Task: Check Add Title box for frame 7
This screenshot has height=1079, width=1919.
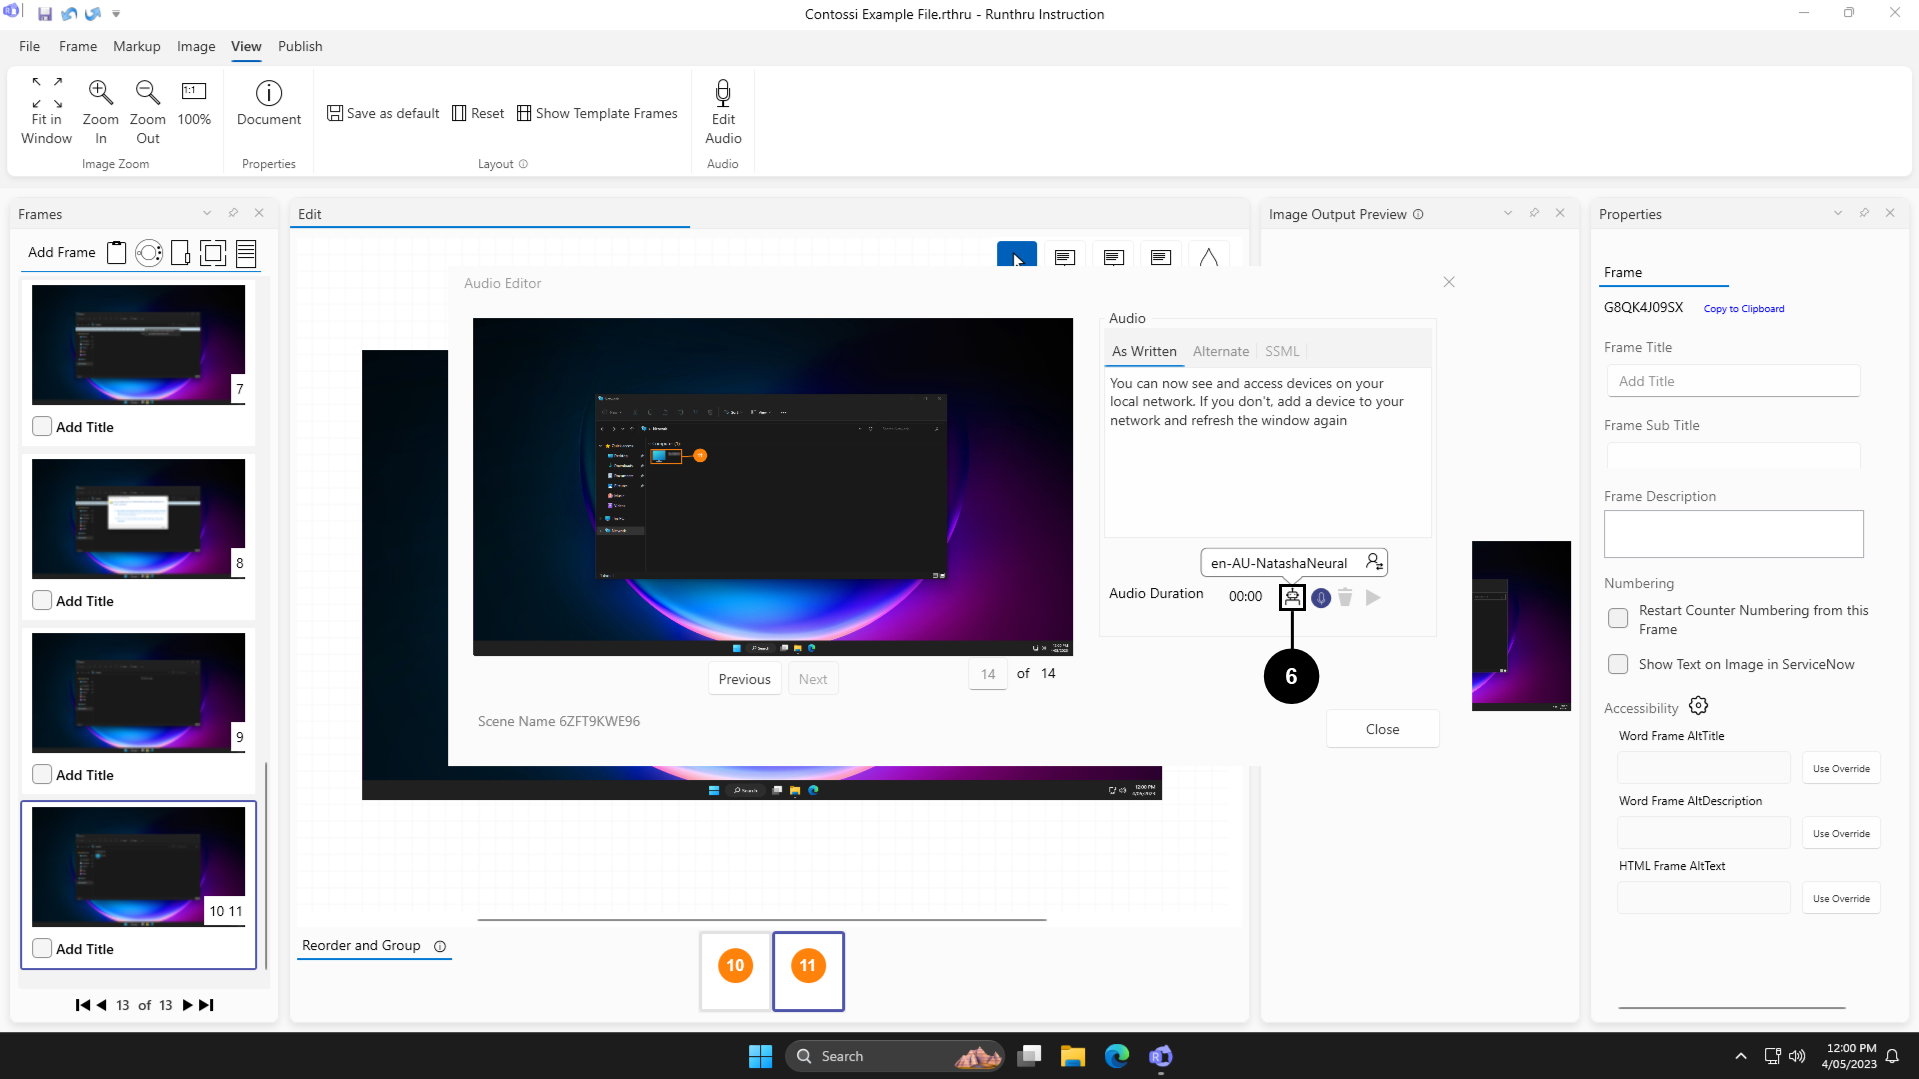Action: tap(42, 426)
